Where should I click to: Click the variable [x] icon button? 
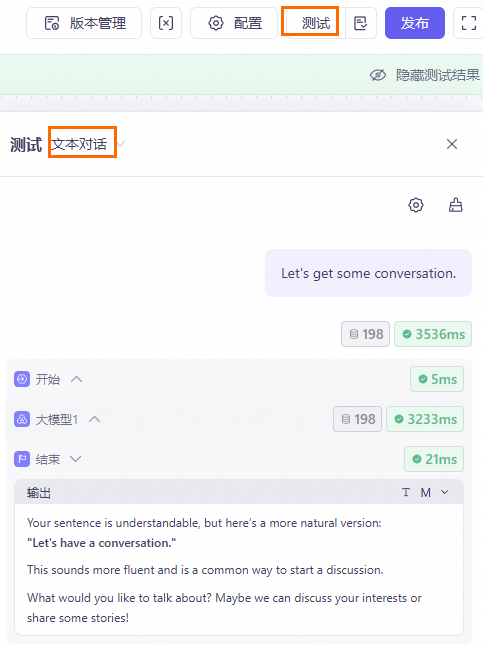(166, 23)
